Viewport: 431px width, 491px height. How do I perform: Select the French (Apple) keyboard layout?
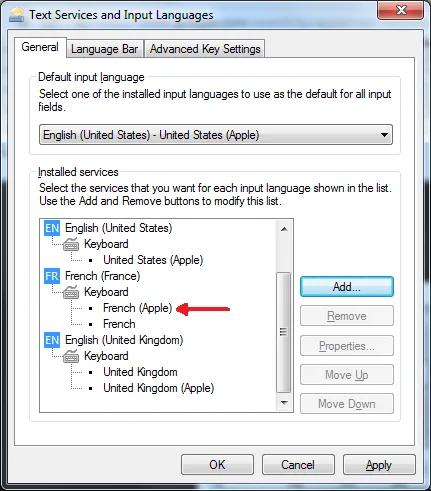[x=138, y=308]
